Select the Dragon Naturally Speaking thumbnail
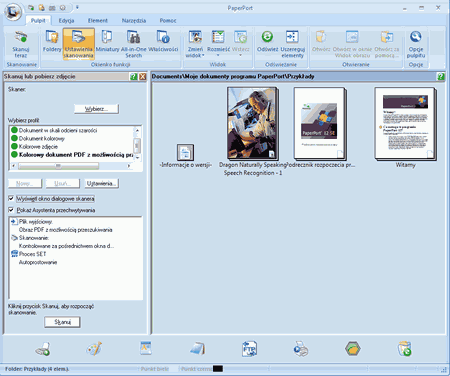Viewport: 450px width, 376px height. point(252,123)
